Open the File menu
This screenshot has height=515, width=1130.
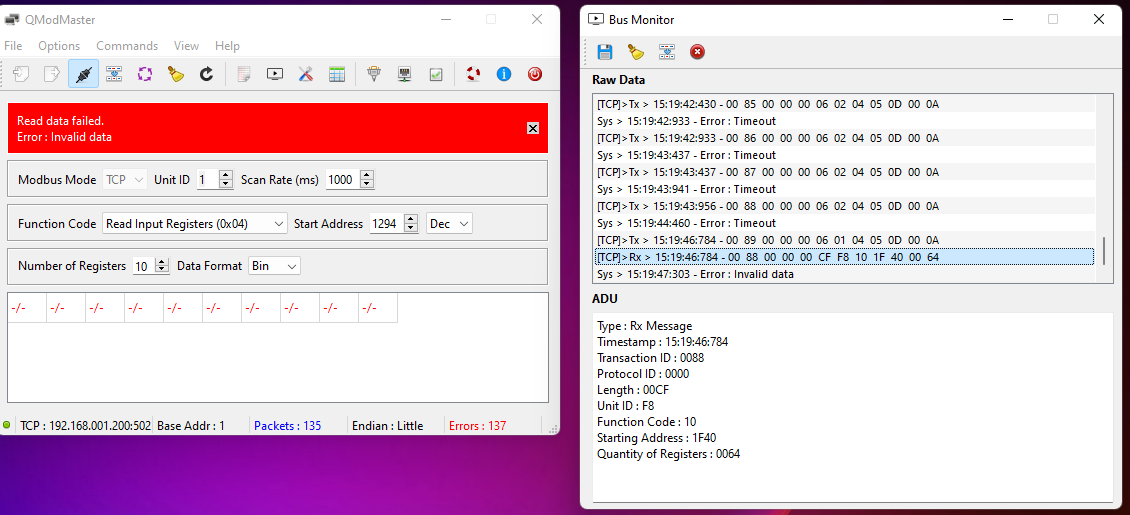[13, 45]
